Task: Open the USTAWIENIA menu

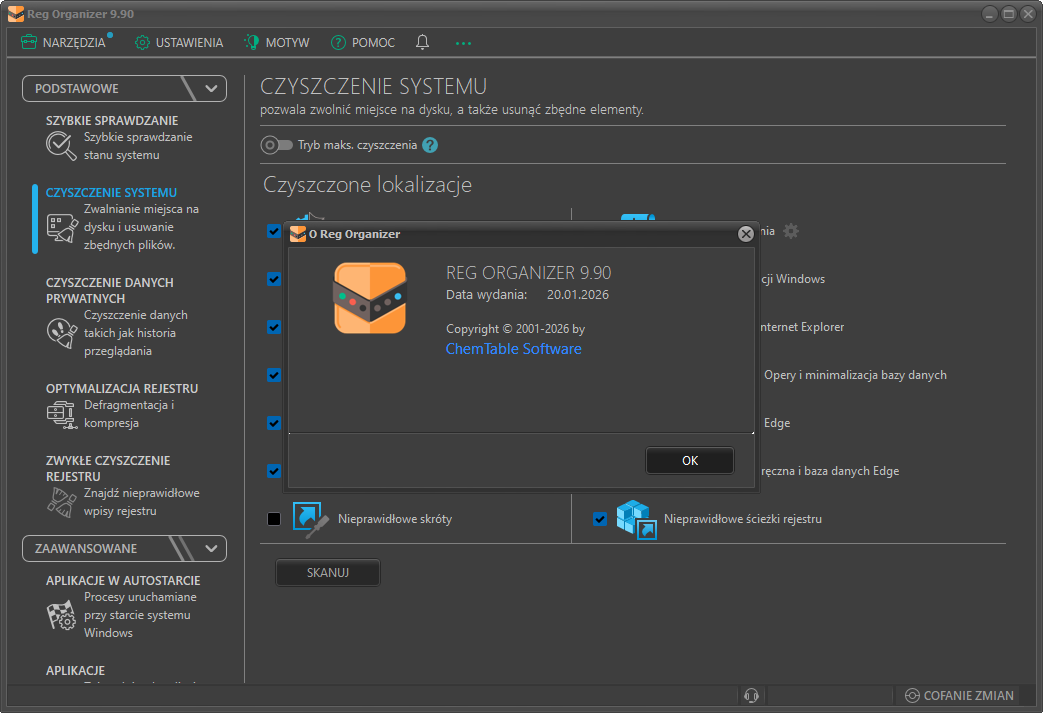Action: (x=179, y=43)
